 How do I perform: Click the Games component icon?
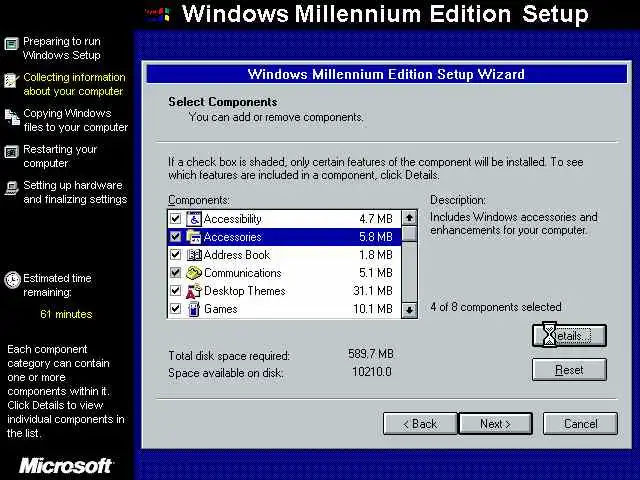click(194, 309)
